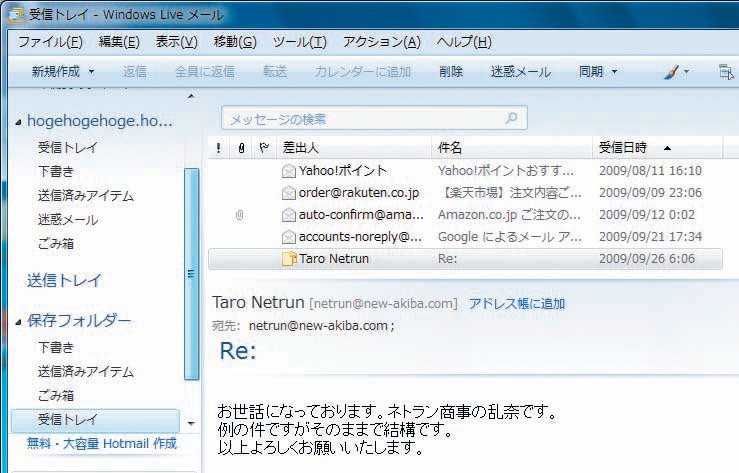Collapse the hogehogehoge.ho... account tree
This screenshot has height=473, width=739.
pos(18,122)
